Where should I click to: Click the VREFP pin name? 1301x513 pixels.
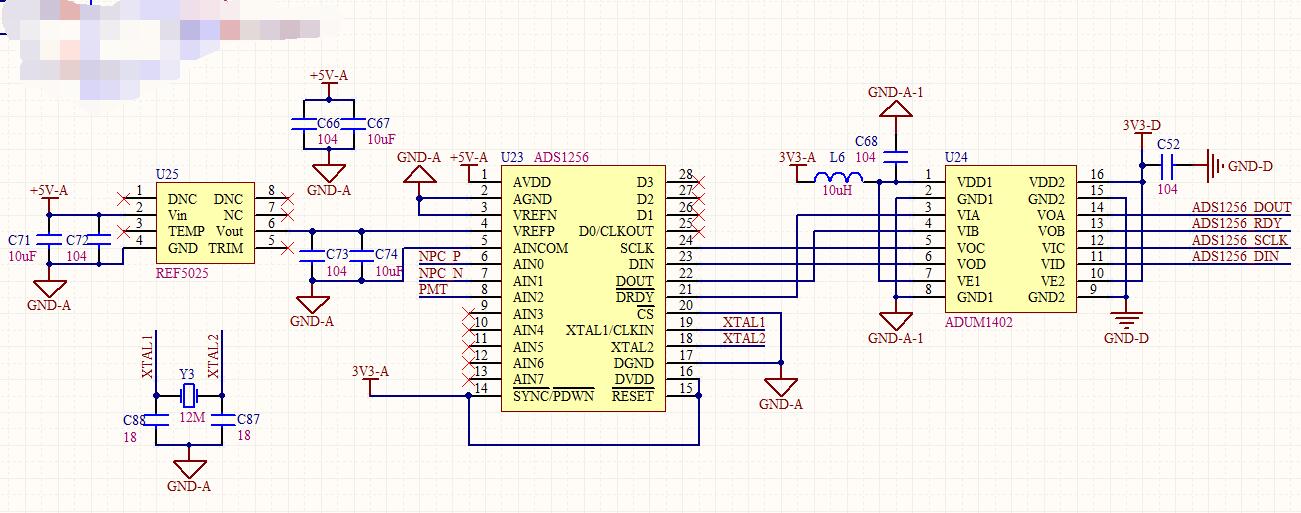535,231
